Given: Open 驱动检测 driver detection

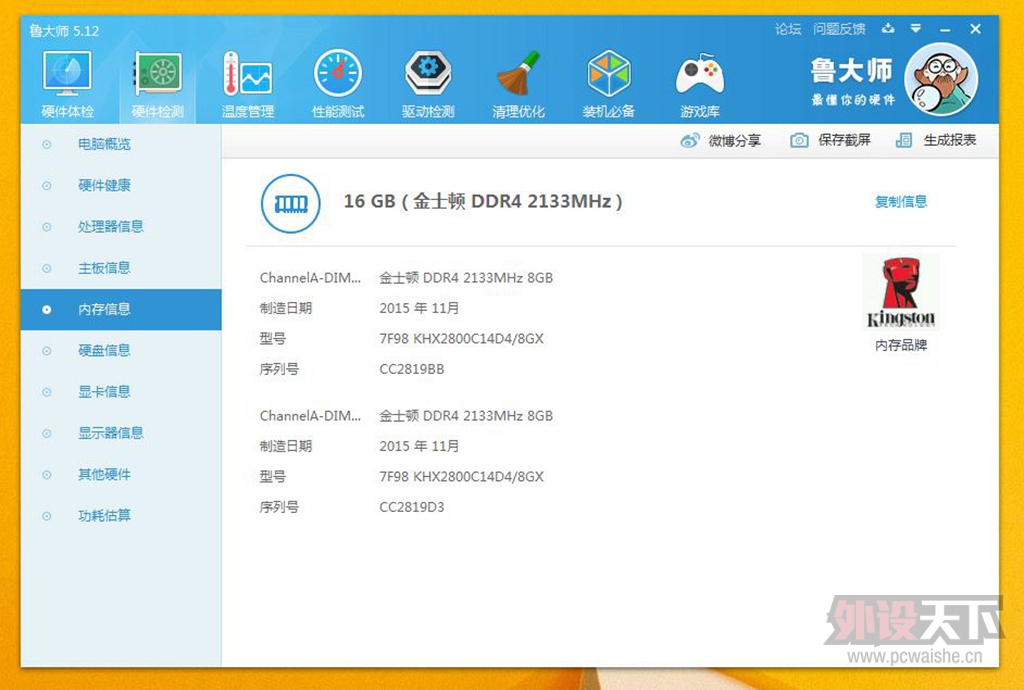Looking at the screenshot, I should 428,74.
